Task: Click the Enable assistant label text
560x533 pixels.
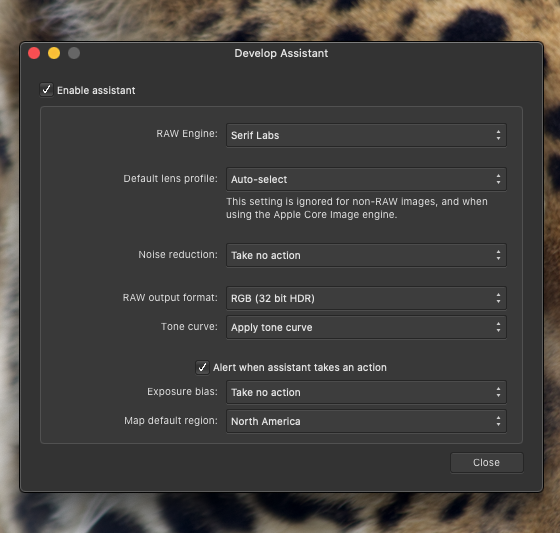Action: [x=96, y=90]
